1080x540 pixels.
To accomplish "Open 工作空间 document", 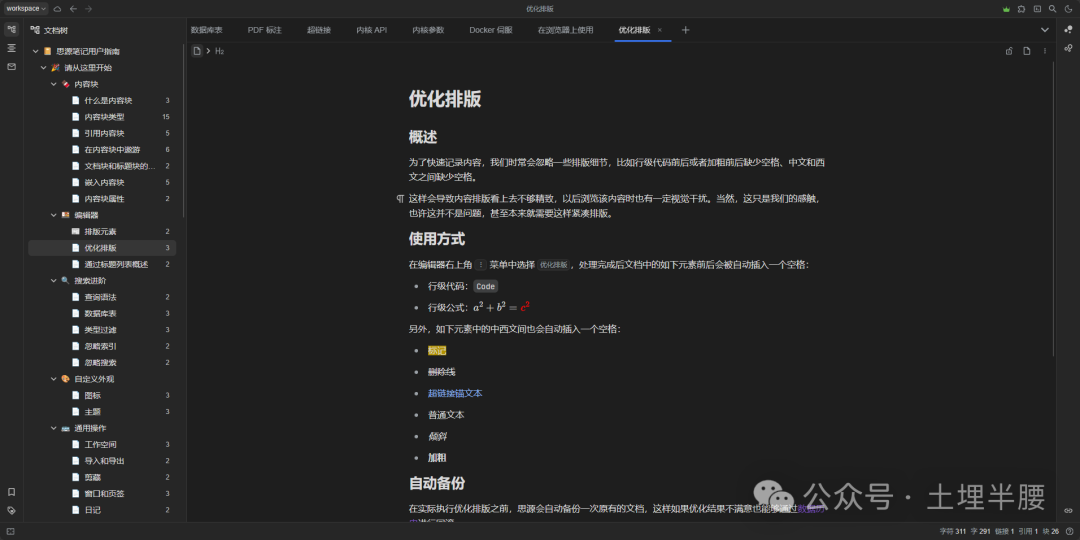I will click(x=102, y=444).
